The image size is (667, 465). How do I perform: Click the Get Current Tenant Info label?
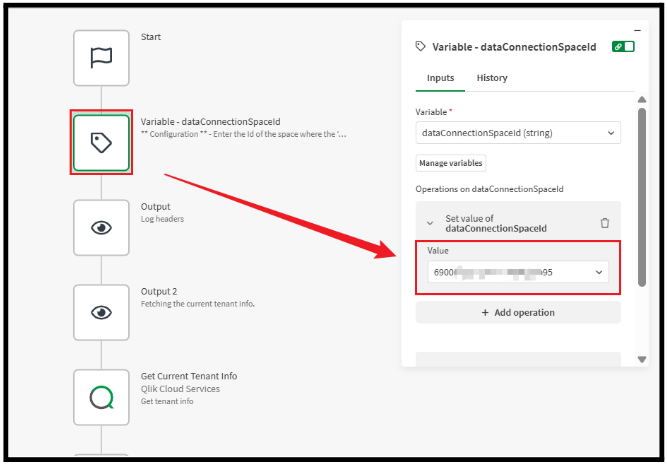click(x=189, y=376)
